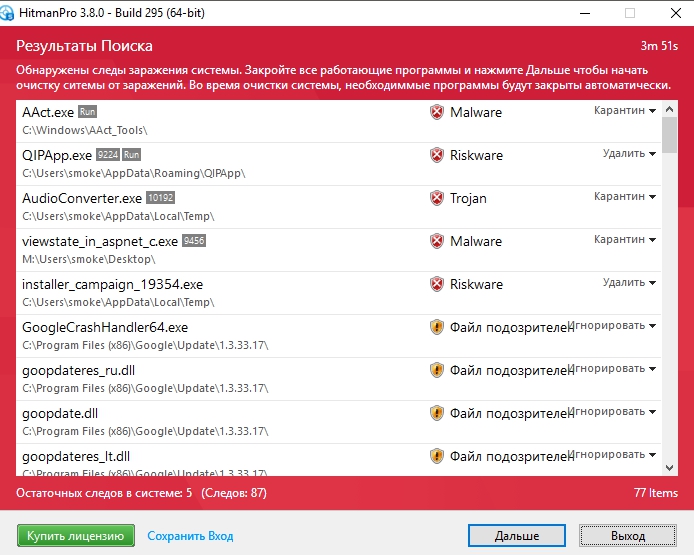The height and width of the screenshot is (555, 694).
Task: Select the QIPApp.exe file name
Action: [57, 155]
